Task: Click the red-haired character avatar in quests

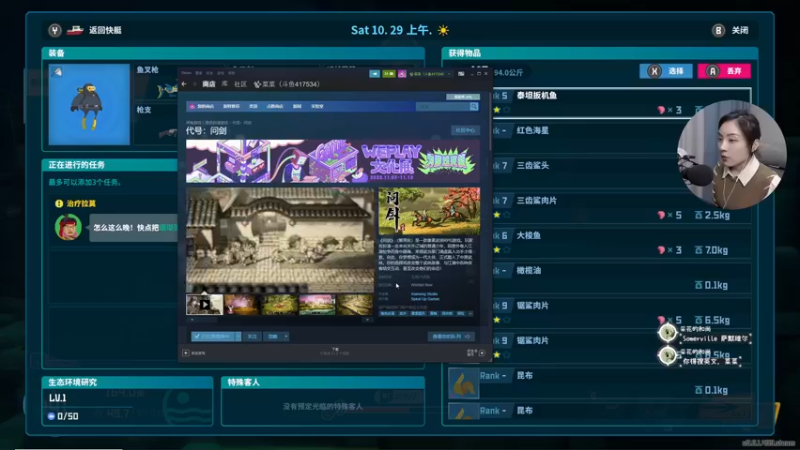Action: pyautogui.click(x=68, y=227)
